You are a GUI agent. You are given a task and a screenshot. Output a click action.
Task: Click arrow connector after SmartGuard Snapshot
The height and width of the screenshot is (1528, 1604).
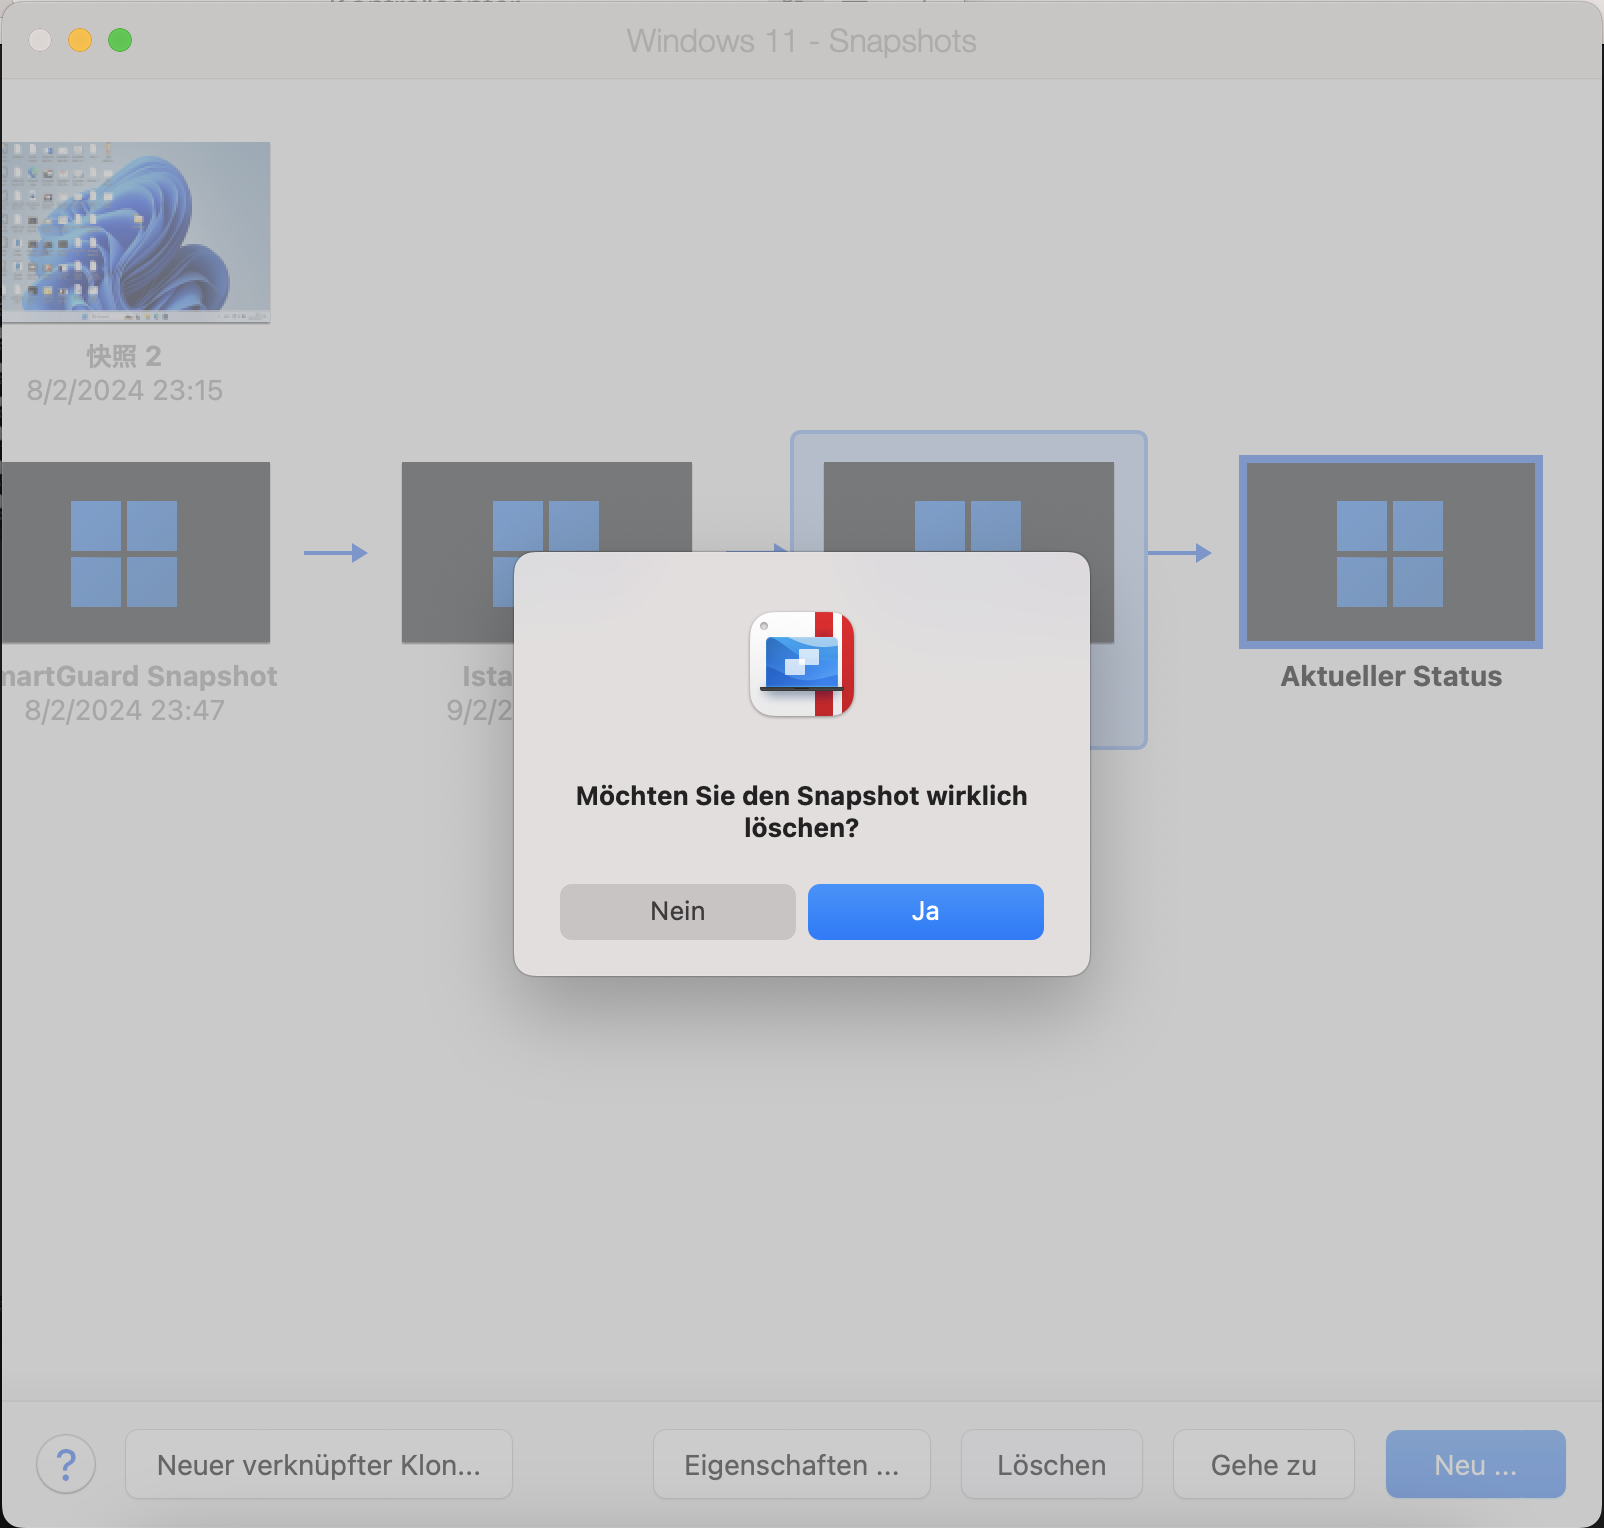pyautogui.click(x=335, y=553)
